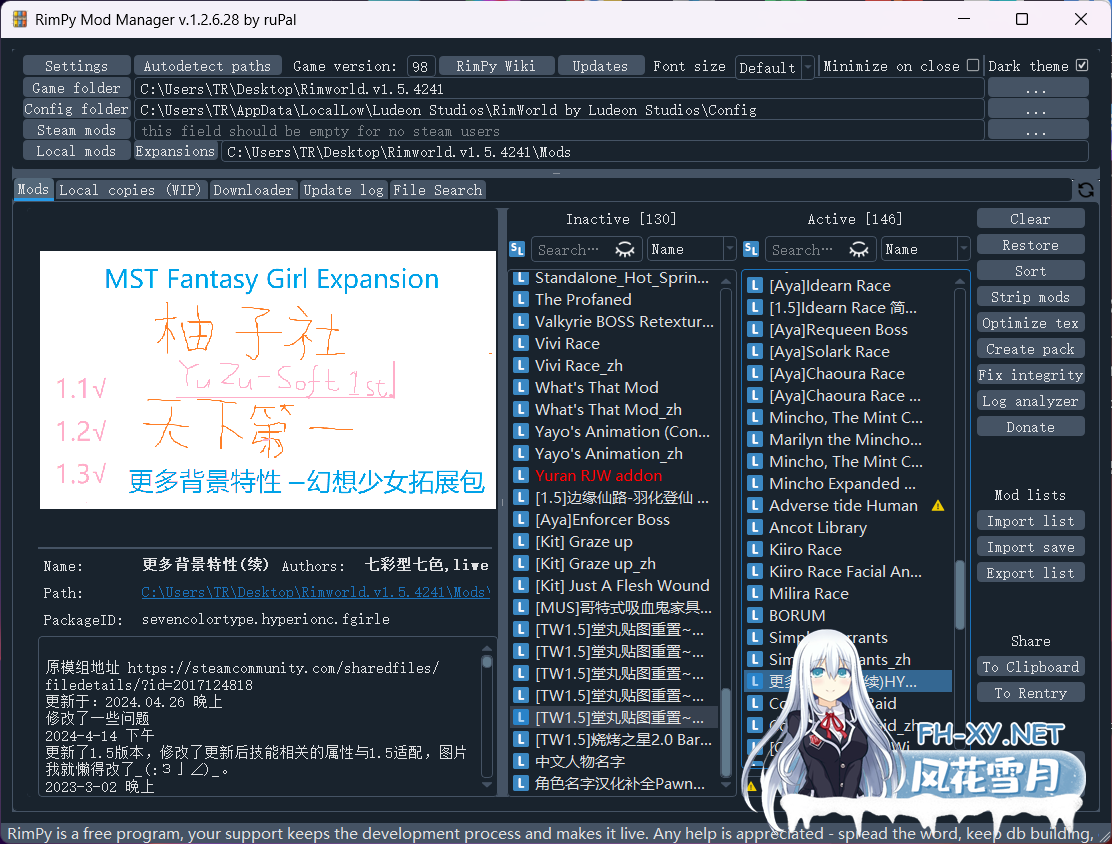Viewport: 1112px width, 844px height.
Task: Click the L icon next to Kiiro Race
Action: [x=755, y=550]
